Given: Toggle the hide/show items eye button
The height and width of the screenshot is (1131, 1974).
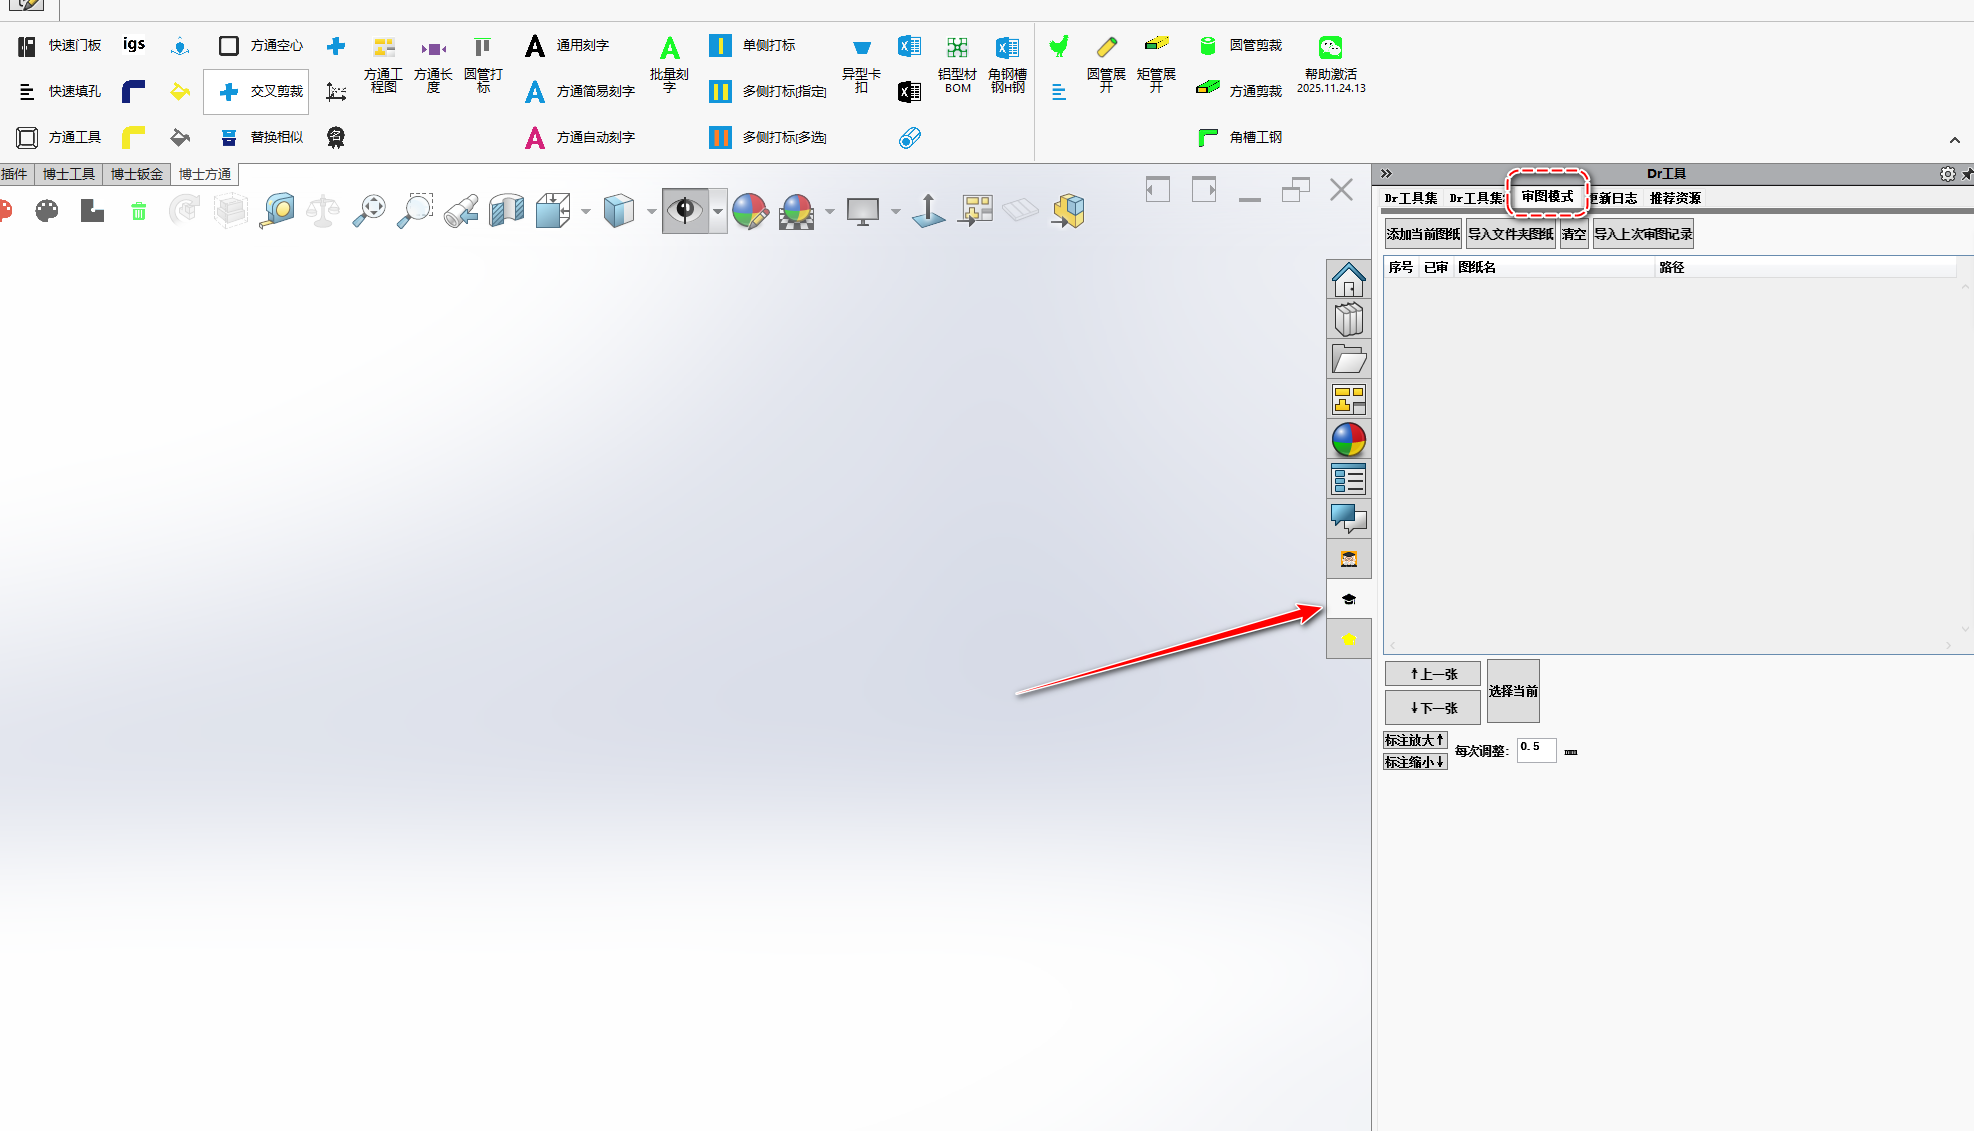Looking at the screenshot, I should coord(685,211).
